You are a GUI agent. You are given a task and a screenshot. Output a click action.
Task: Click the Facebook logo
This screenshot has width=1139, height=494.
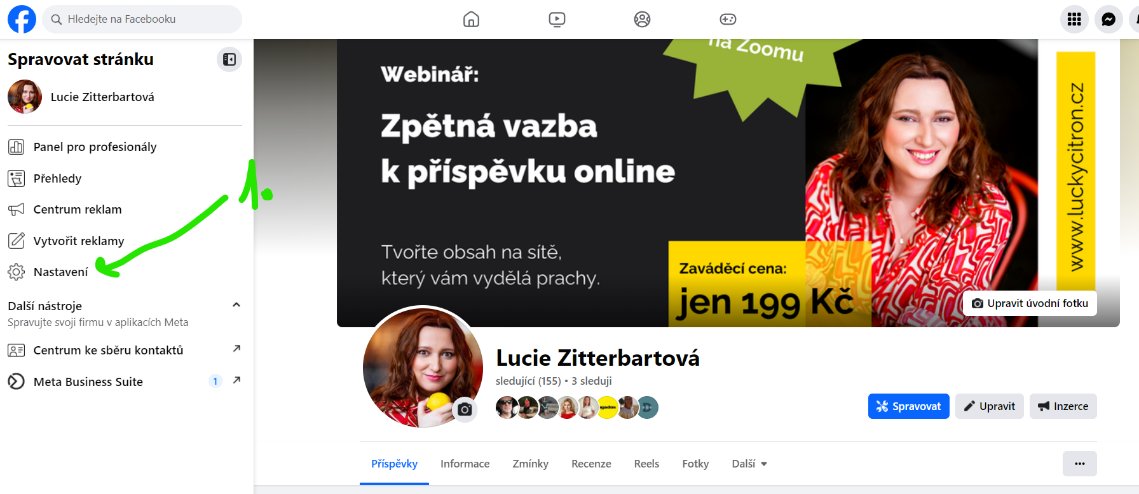tap(22, 20)
